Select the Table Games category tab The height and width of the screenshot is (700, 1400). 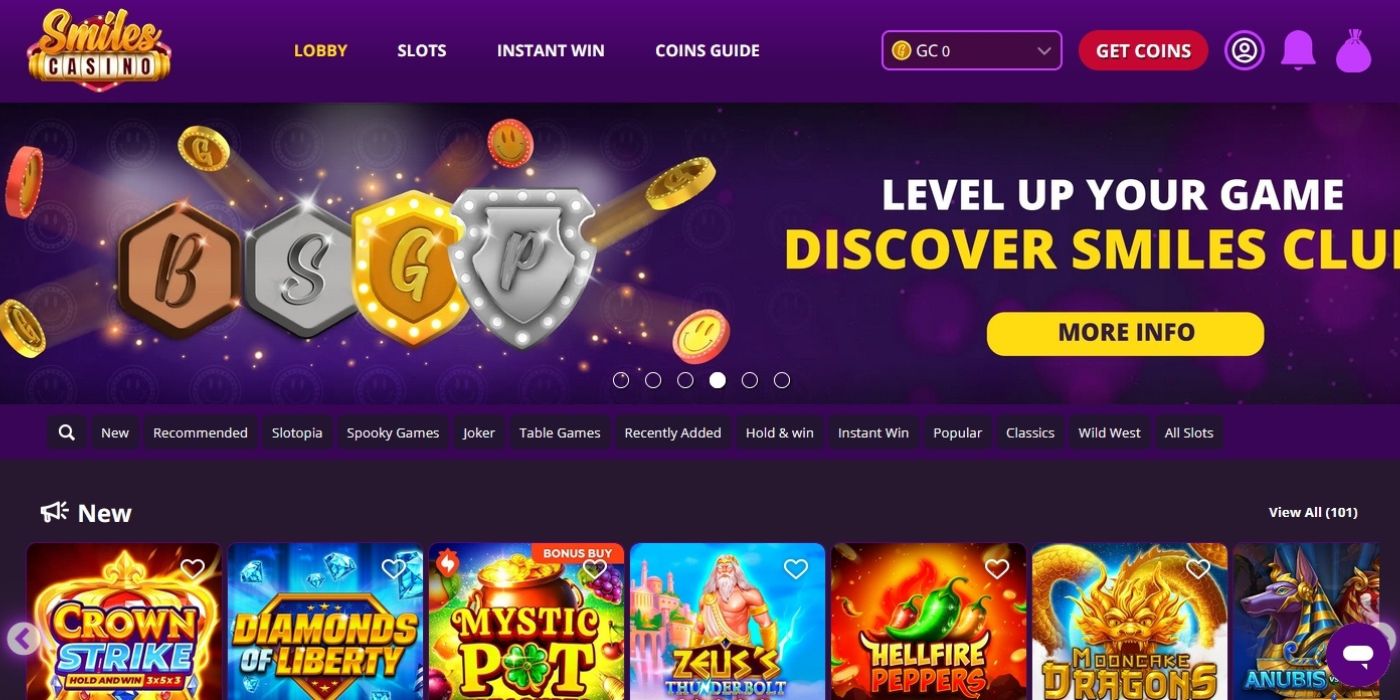click(x=560, y=432)
